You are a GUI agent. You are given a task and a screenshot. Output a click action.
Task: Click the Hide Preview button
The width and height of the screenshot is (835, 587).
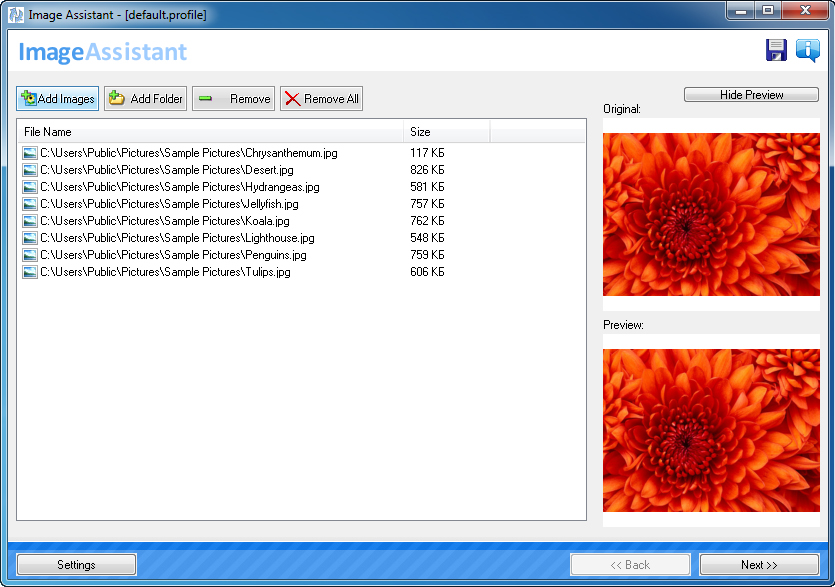tap(751, 95)
